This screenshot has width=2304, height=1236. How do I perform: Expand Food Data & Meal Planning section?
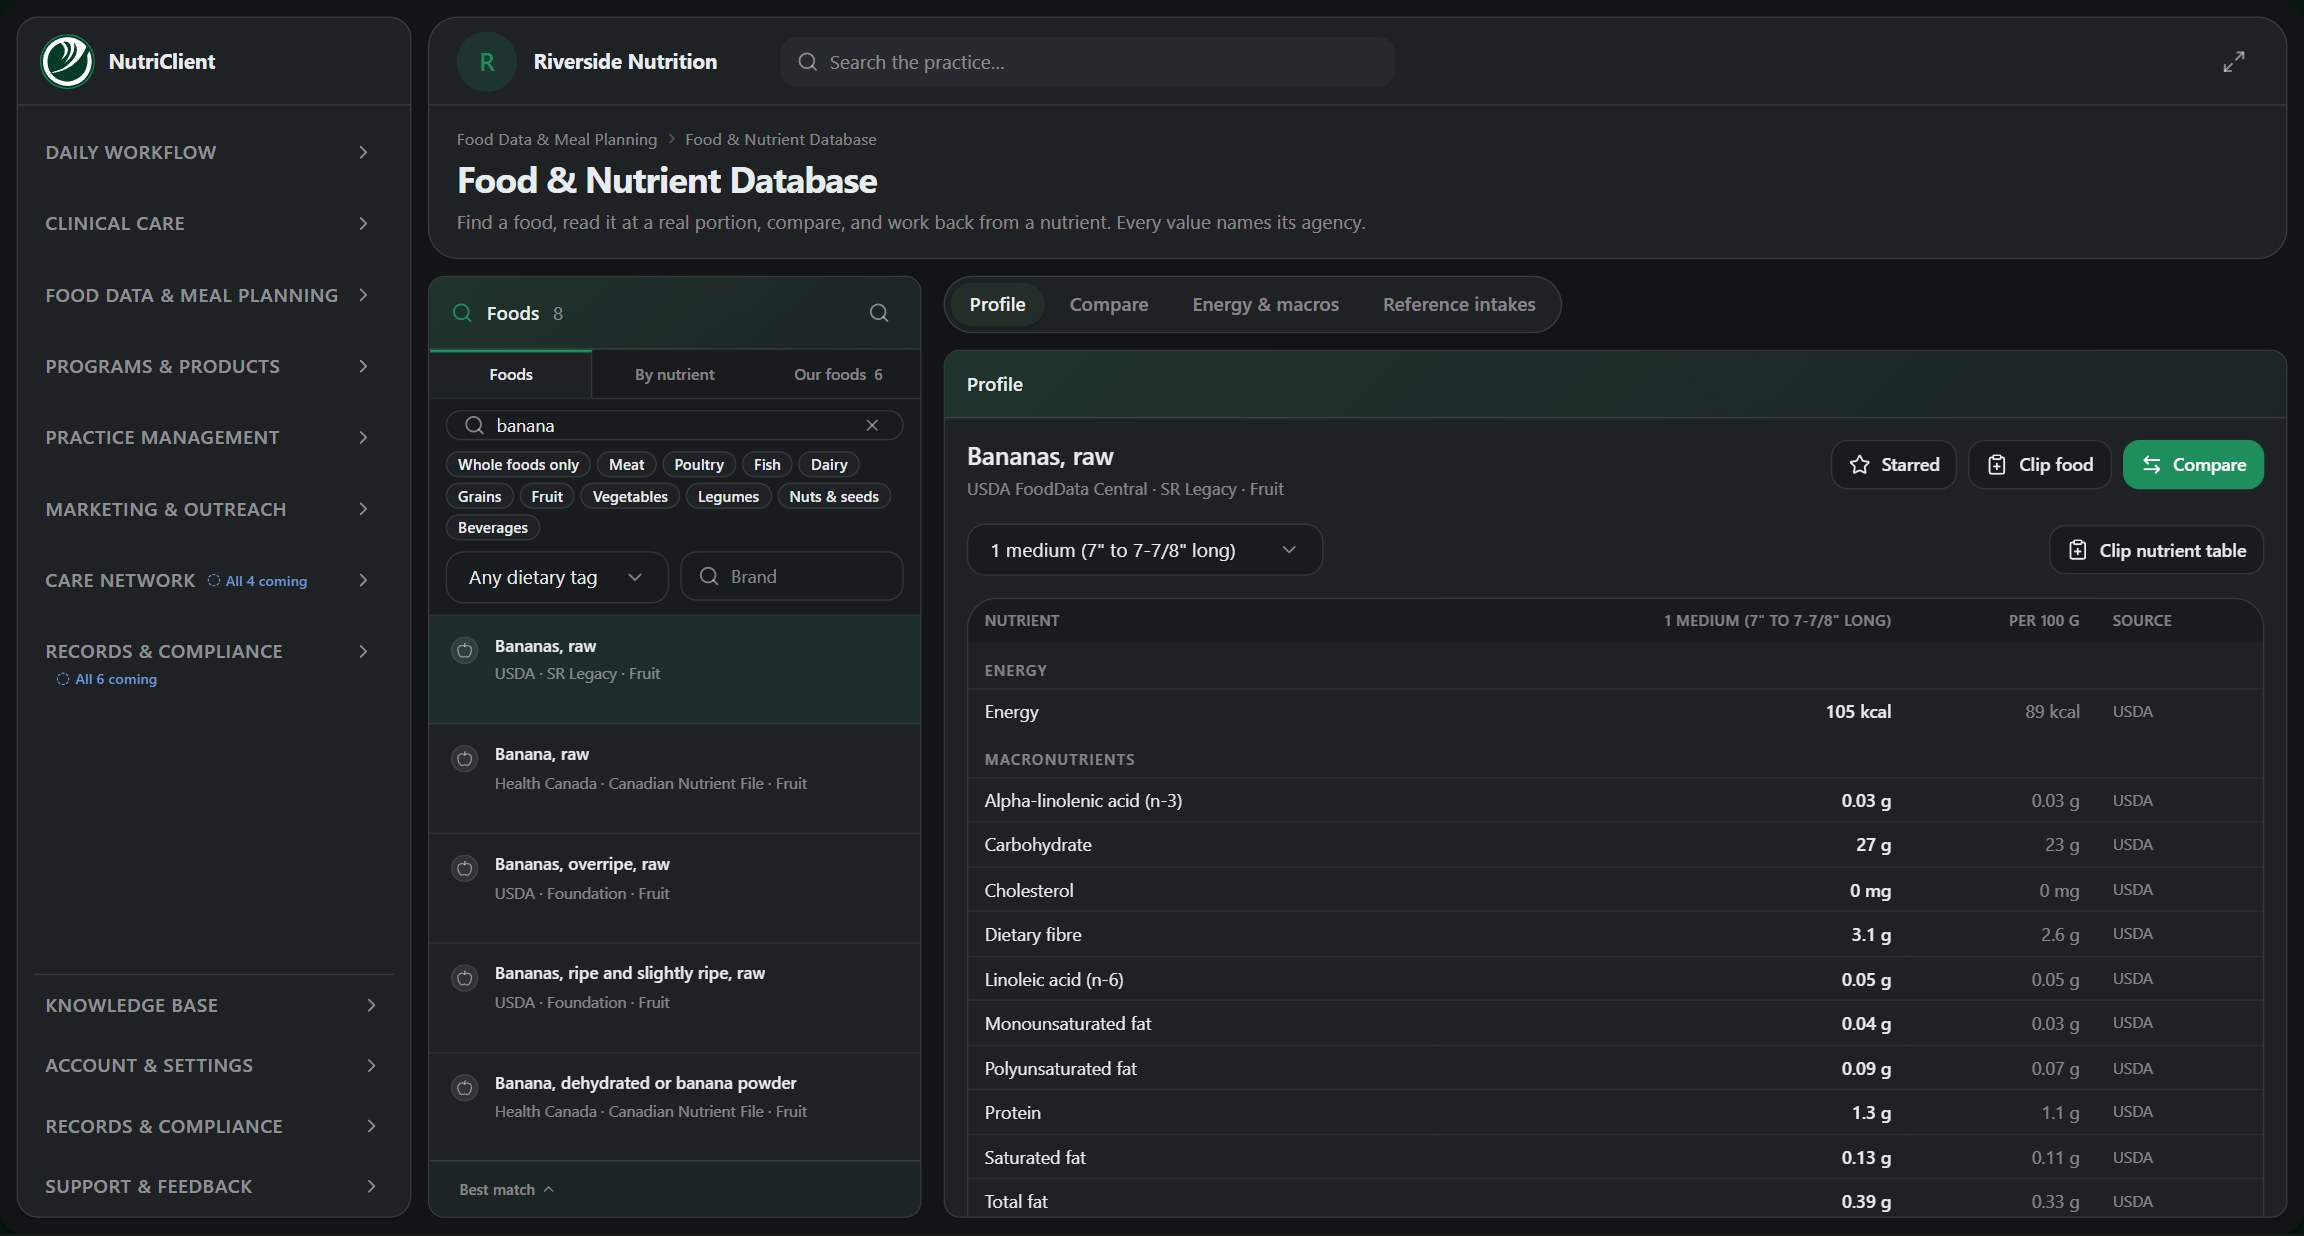[x=208, y=295]
